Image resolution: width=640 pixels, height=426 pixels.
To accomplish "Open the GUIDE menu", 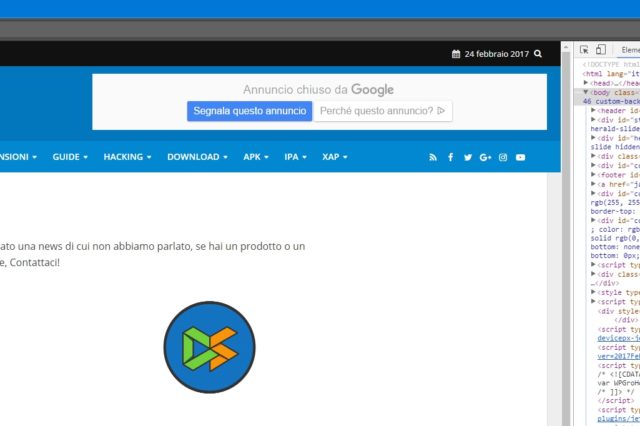I will point(70,157).
